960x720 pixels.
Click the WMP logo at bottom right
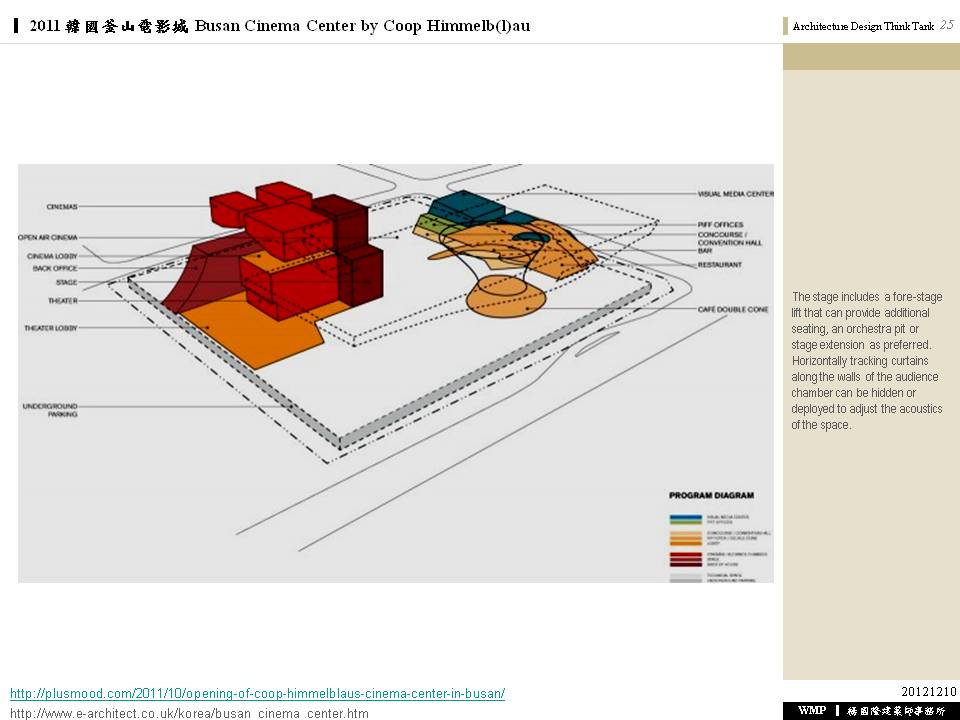click(x=811, y=710)
